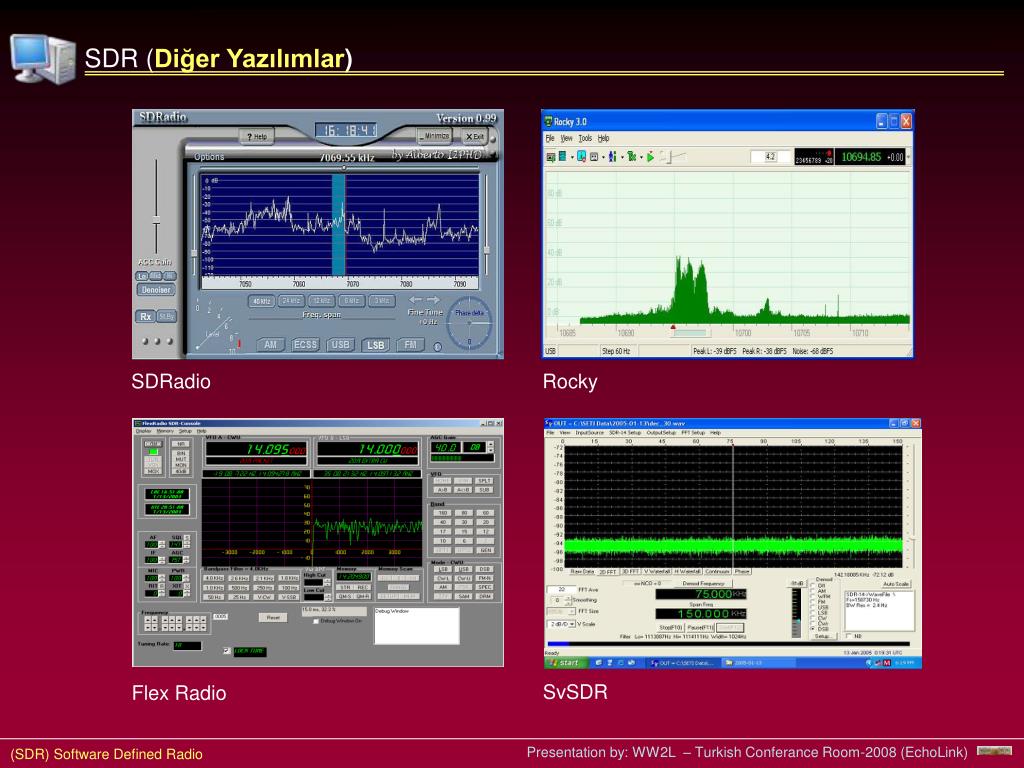Select LSB mode in SDRadio
This screenshot has width=1024, height=768.
click(x=376, y=345)
